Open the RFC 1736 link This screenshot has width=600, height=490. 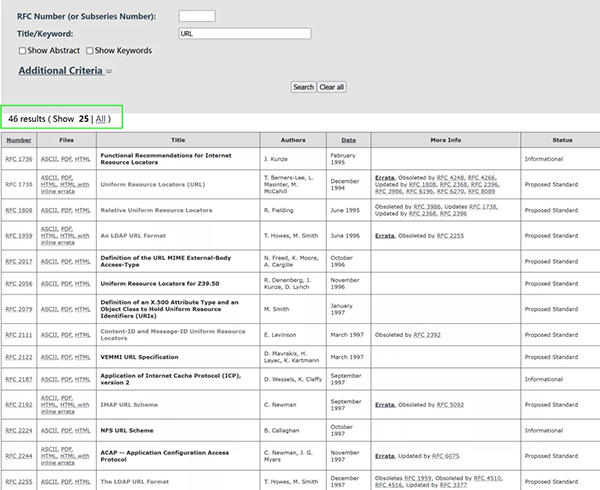19,159
